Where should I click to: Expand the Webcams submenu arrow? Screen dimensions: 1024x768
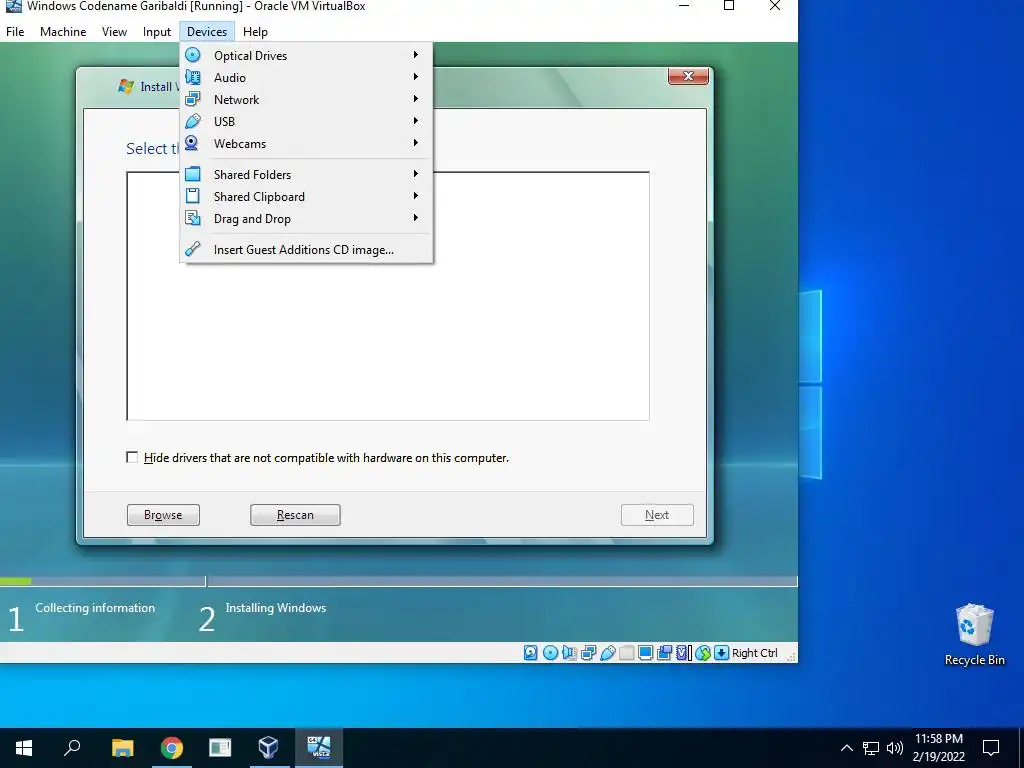(x=415, y=143)
